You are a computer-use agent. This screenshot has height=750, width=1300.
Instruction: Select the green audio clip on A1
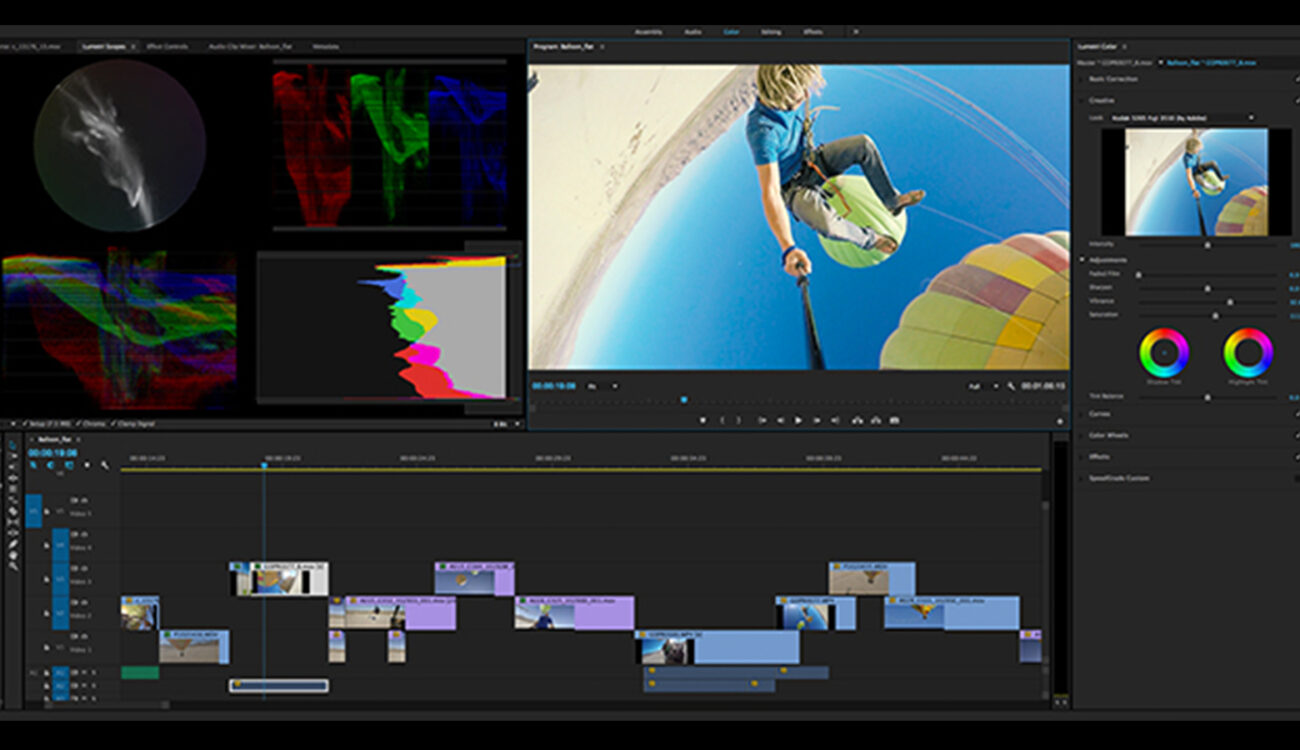(140, 672)
